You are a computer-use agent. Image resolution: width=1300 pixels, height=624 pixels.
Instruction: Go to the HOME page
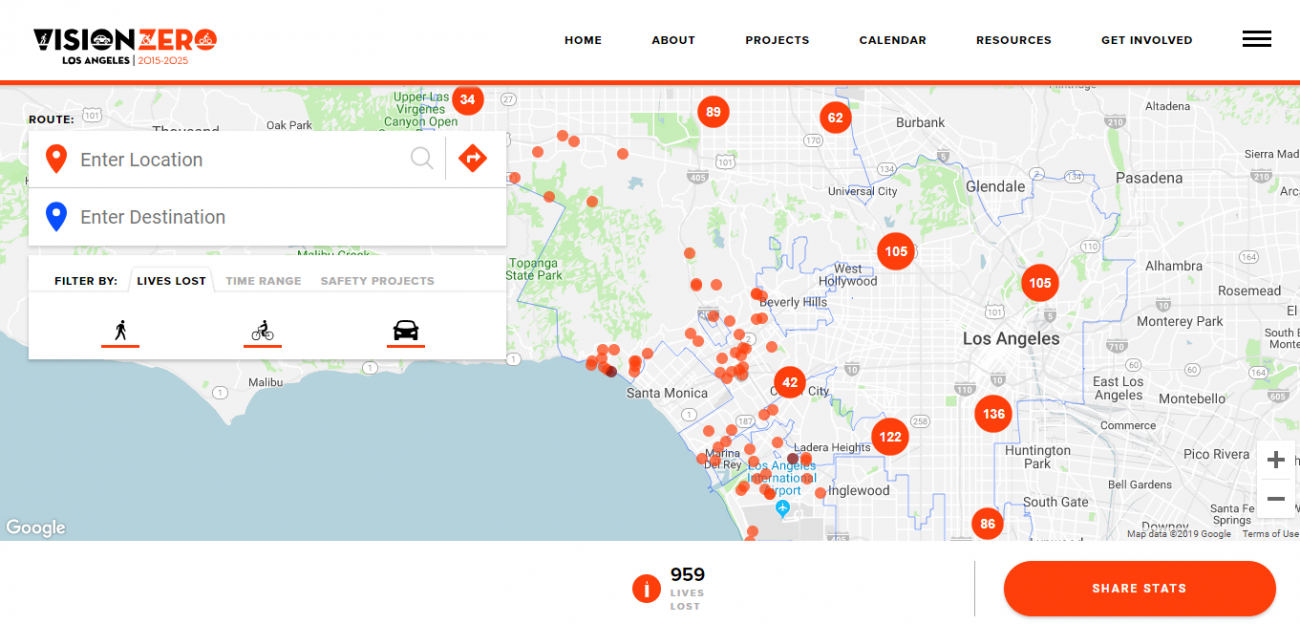point(583,40)
